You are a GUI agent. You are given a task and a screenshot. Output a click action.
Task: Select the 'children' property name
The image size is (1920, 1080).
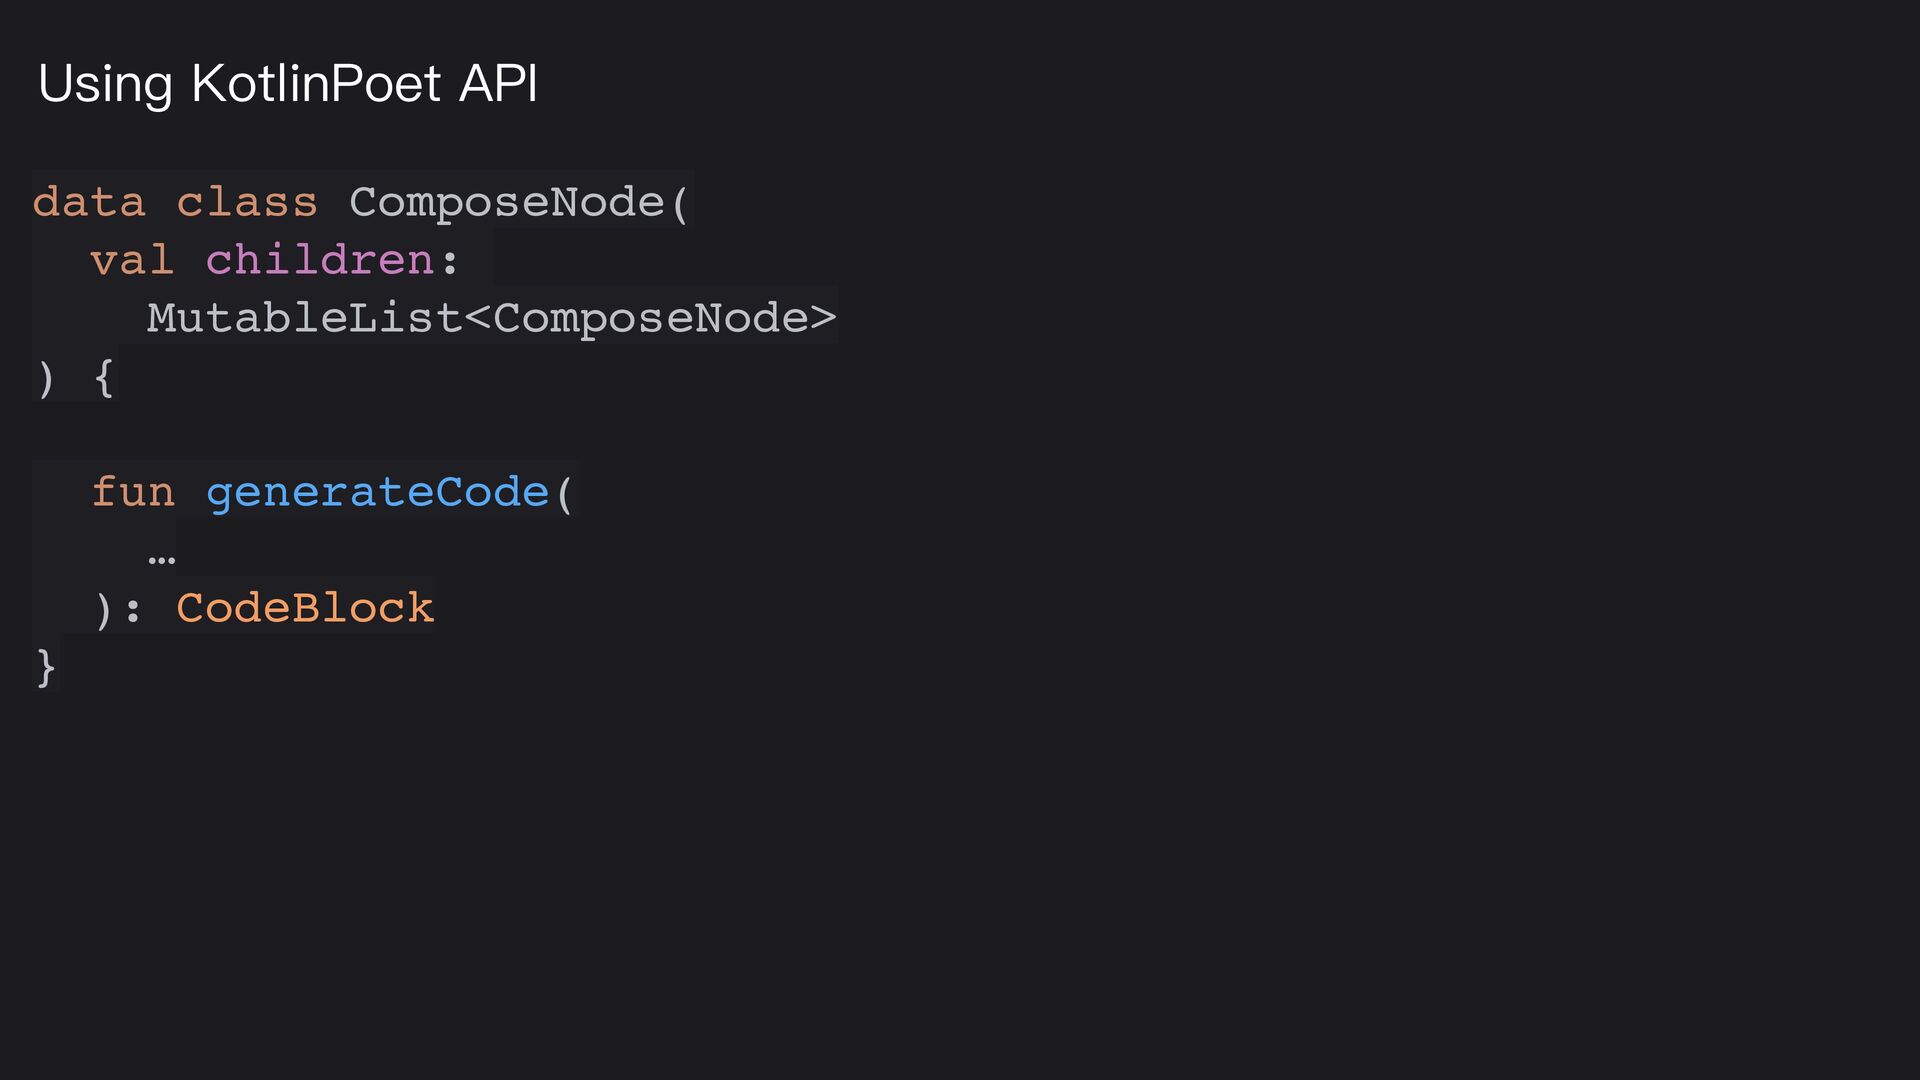[319, 260]
